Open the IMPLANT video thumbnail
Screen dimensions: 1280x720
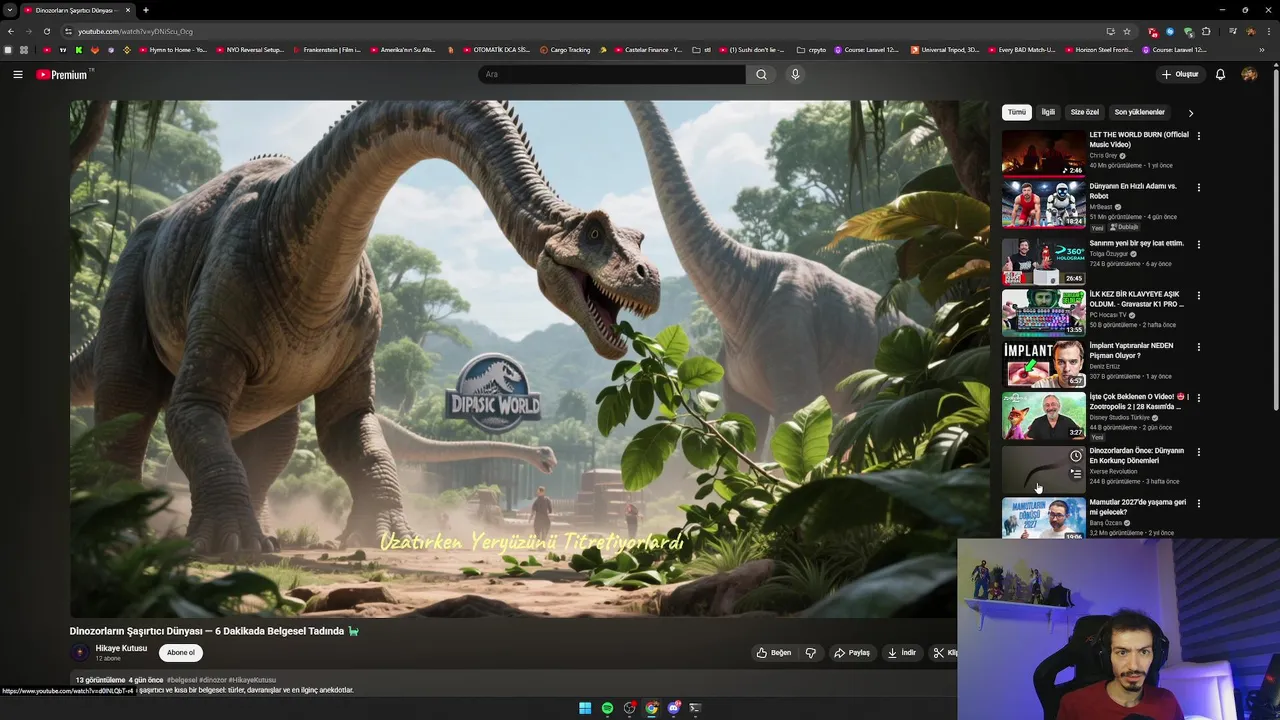pyautogui.click(x=1043, y=364)
